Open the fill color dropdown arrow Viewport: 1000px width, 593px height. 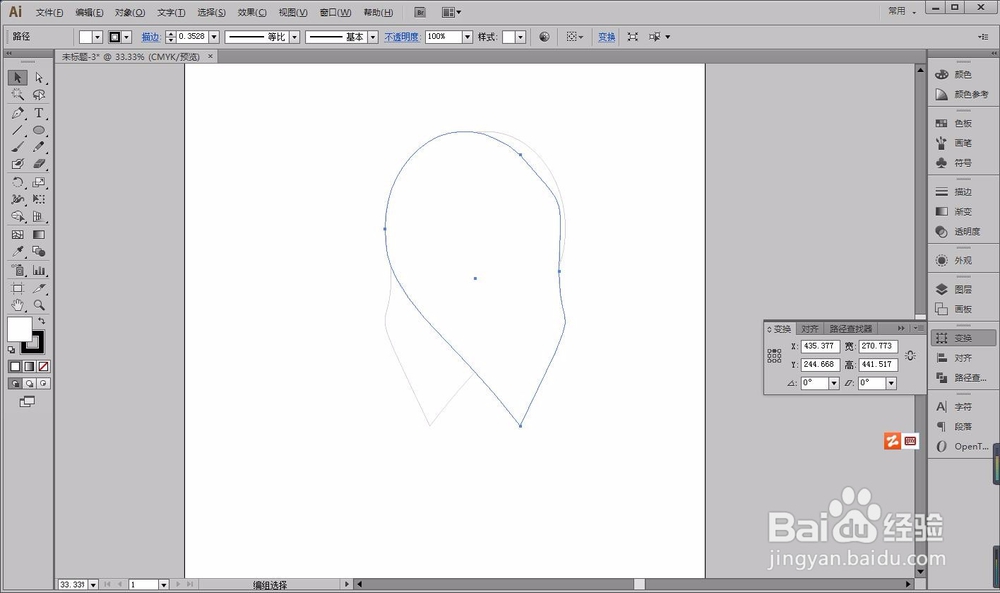(x=98, y=38)
